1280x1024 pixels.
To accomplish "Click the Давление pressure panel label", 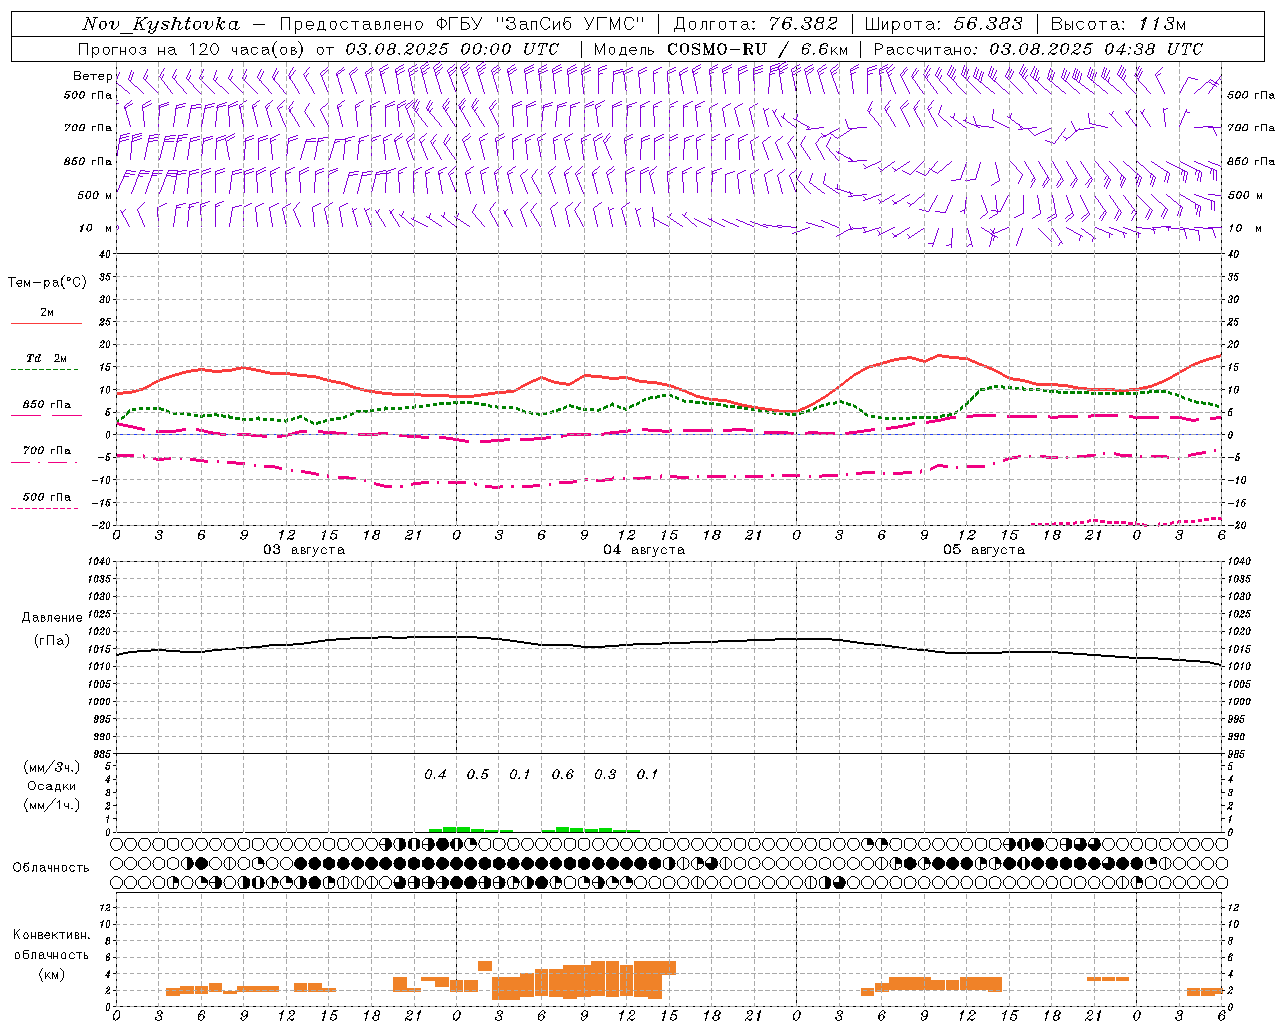I will [52, 618].
